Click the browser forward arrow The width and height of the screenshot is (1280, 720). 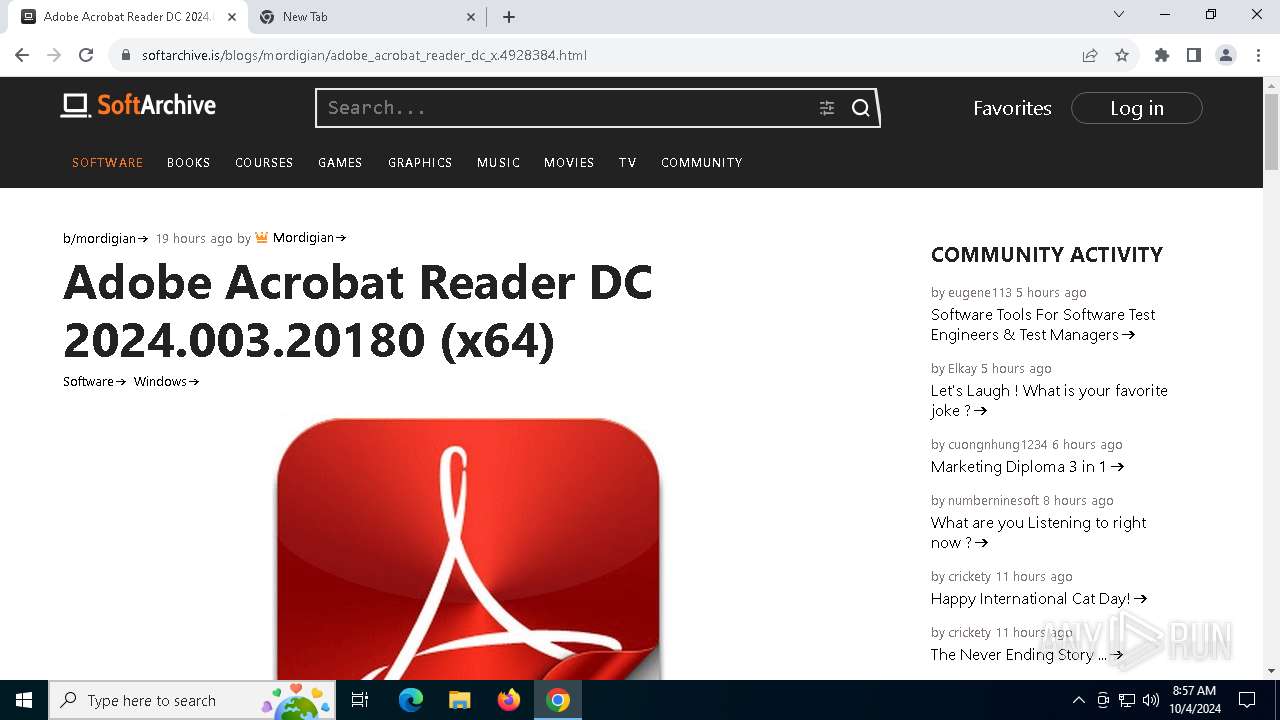54,55
